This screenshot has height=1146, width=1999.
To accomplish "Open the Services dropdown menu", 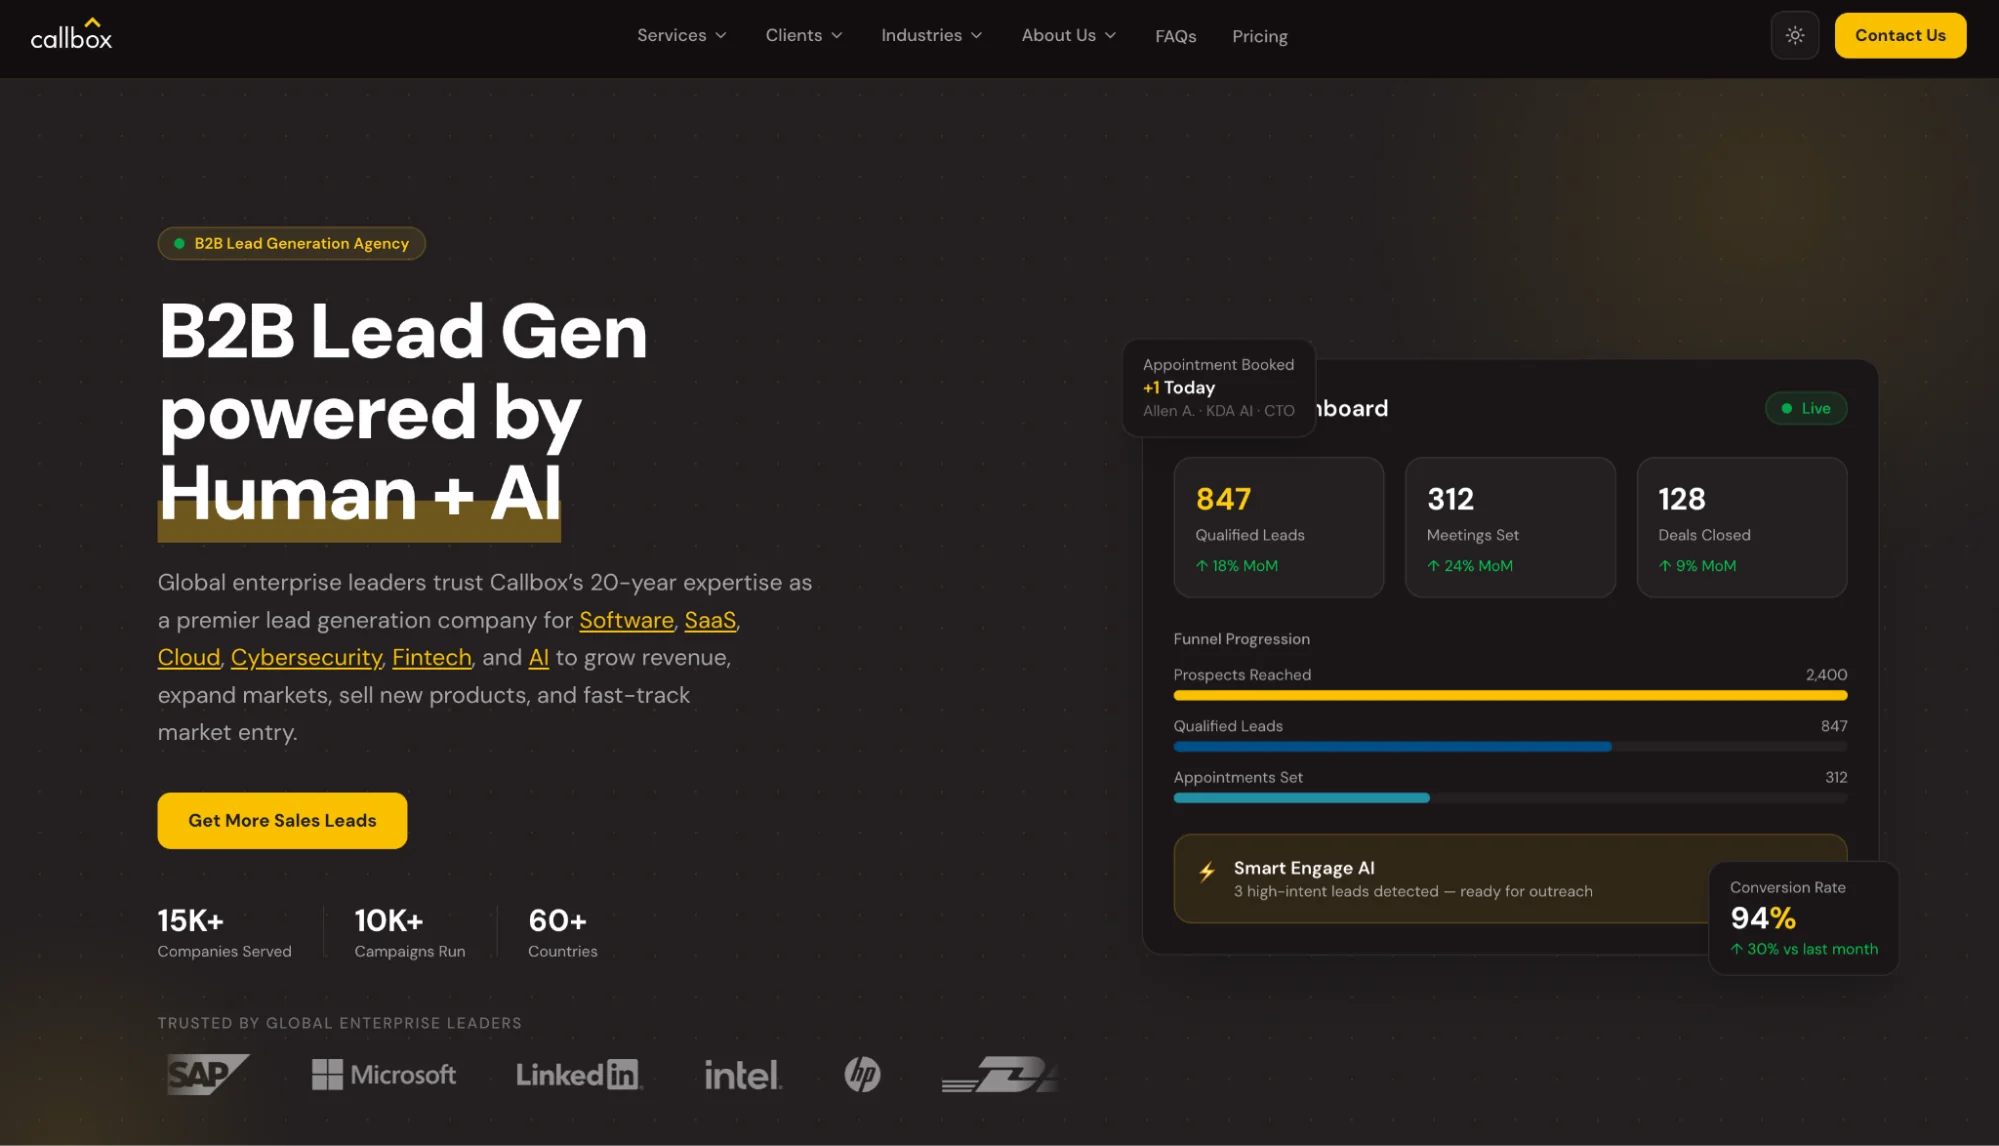I will tap(682, 35).
